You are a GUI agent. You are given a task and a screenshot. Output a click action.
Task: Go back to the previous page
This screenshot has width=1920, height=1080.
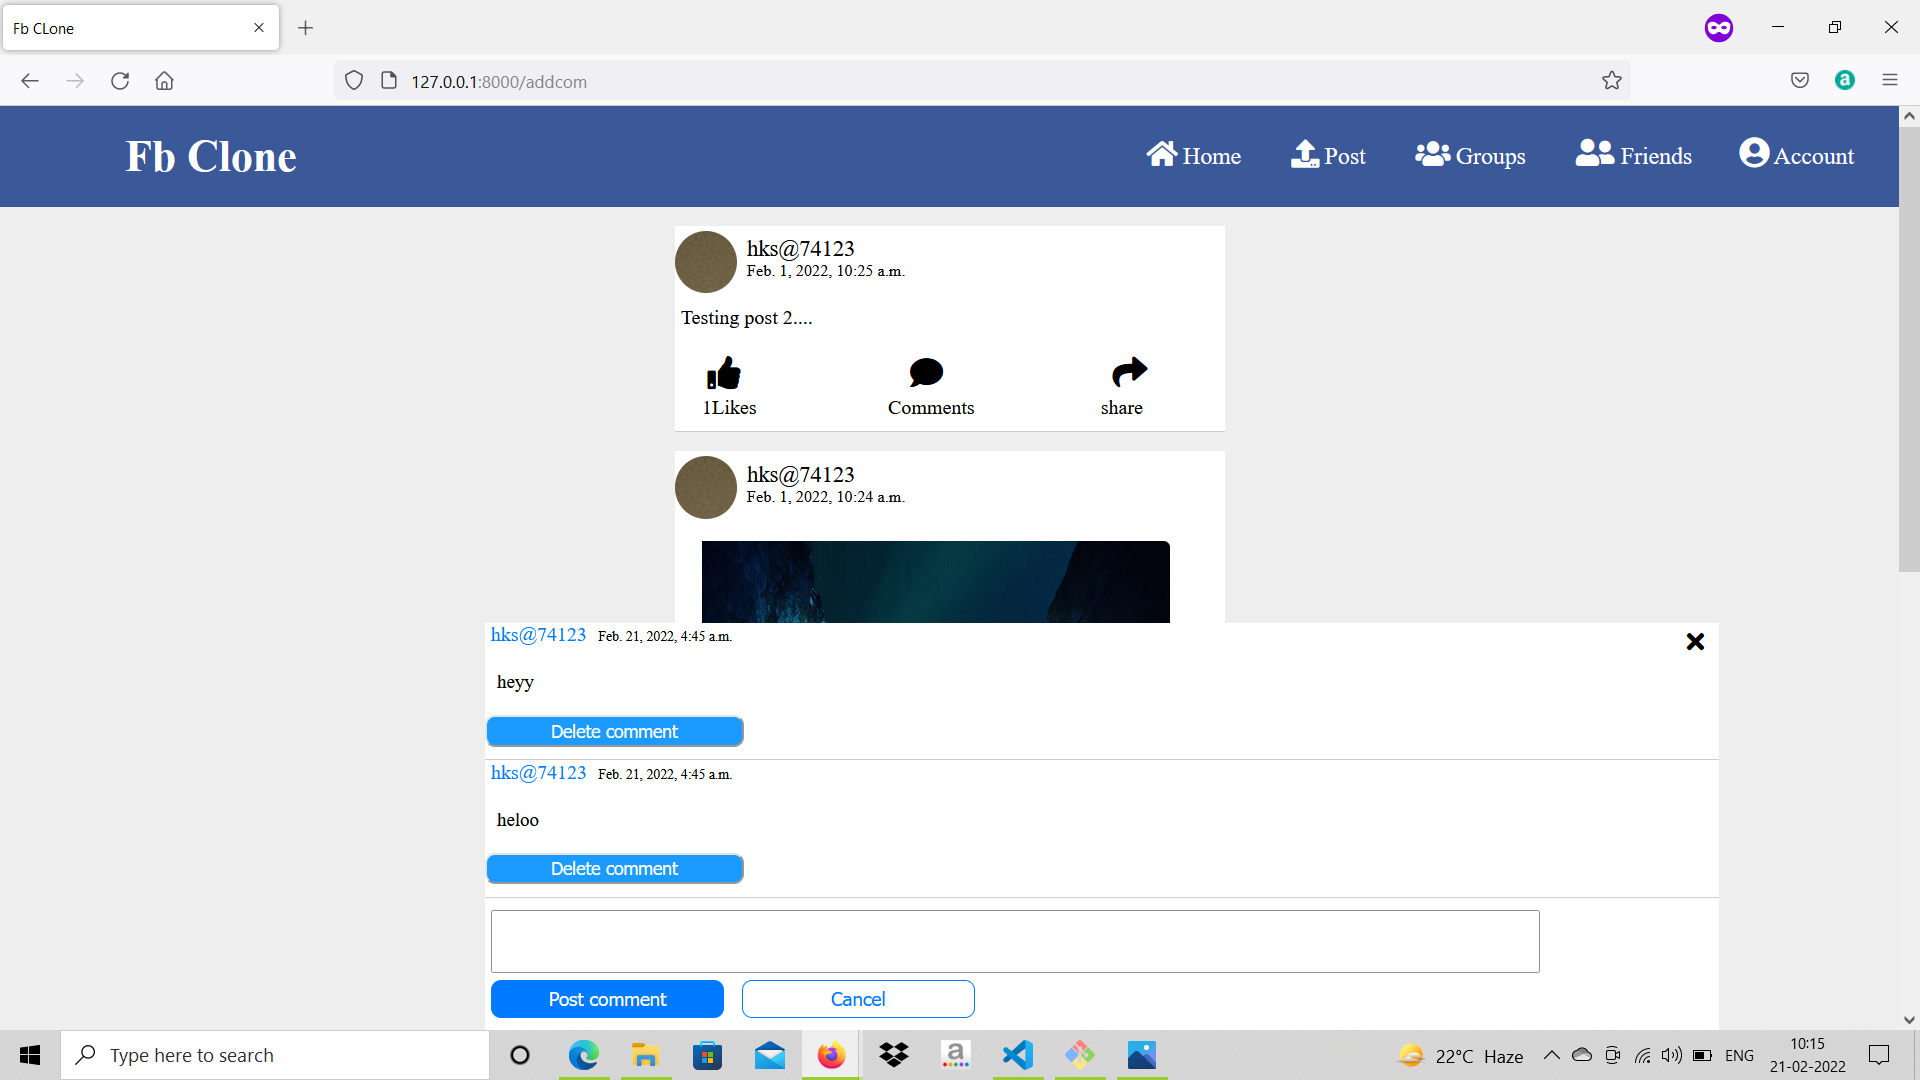click(x=30, y=81)
